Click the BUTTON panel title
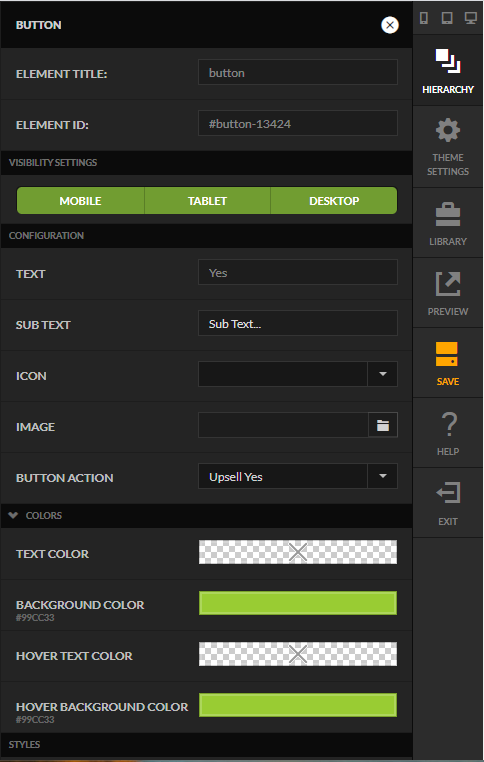This screenshot has width=484, height=762. point(38,25)
